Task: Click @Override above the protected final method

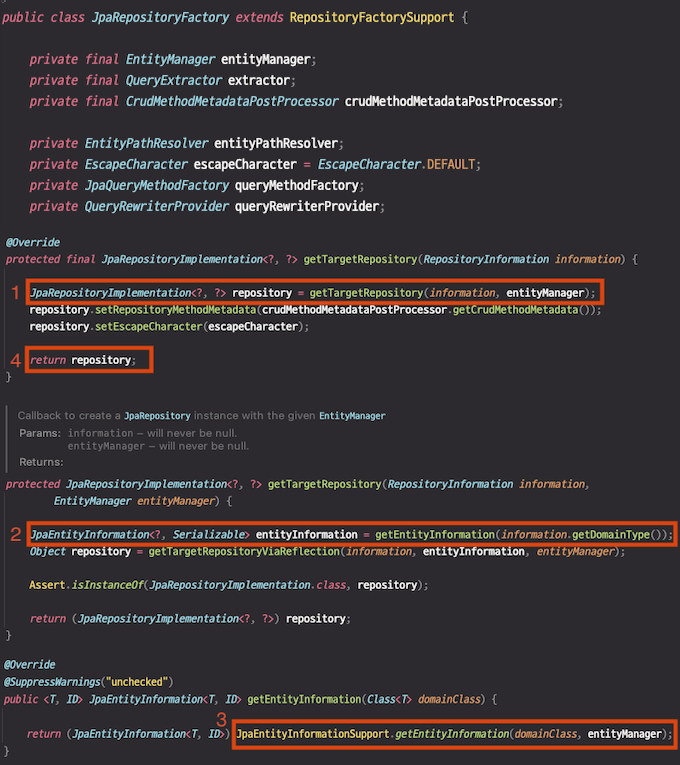Action: tap(33, 242)
